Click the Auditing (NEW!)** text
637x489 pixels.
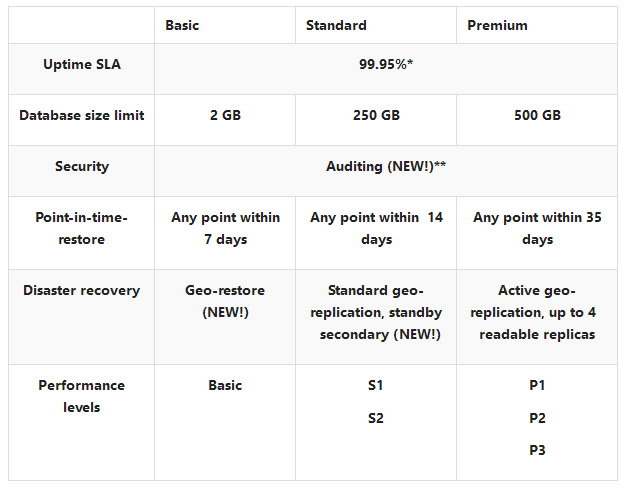386,166
